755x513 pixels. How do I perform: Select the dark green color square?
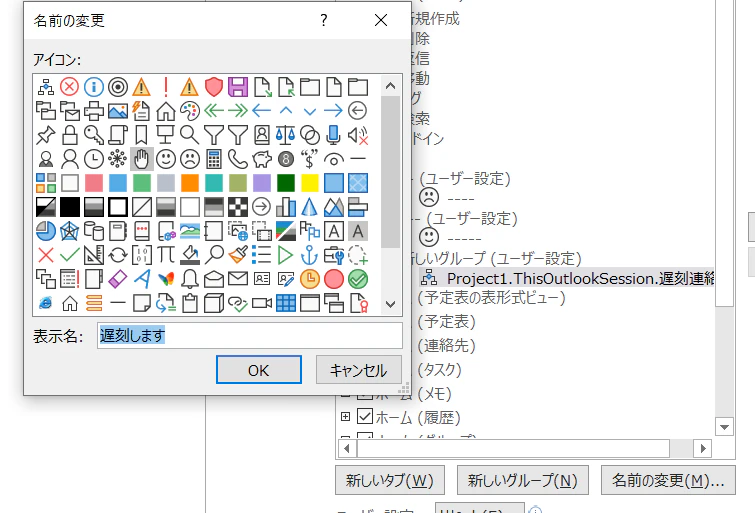coord(286,183)
